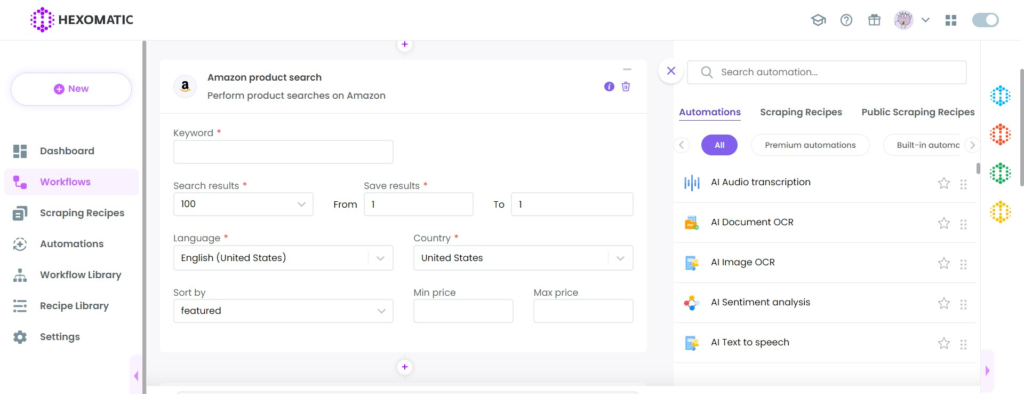The width and height of the screenshot is (1024, 394).
Task: Show info for Amazon product search
Action: [x=609, y=86]
